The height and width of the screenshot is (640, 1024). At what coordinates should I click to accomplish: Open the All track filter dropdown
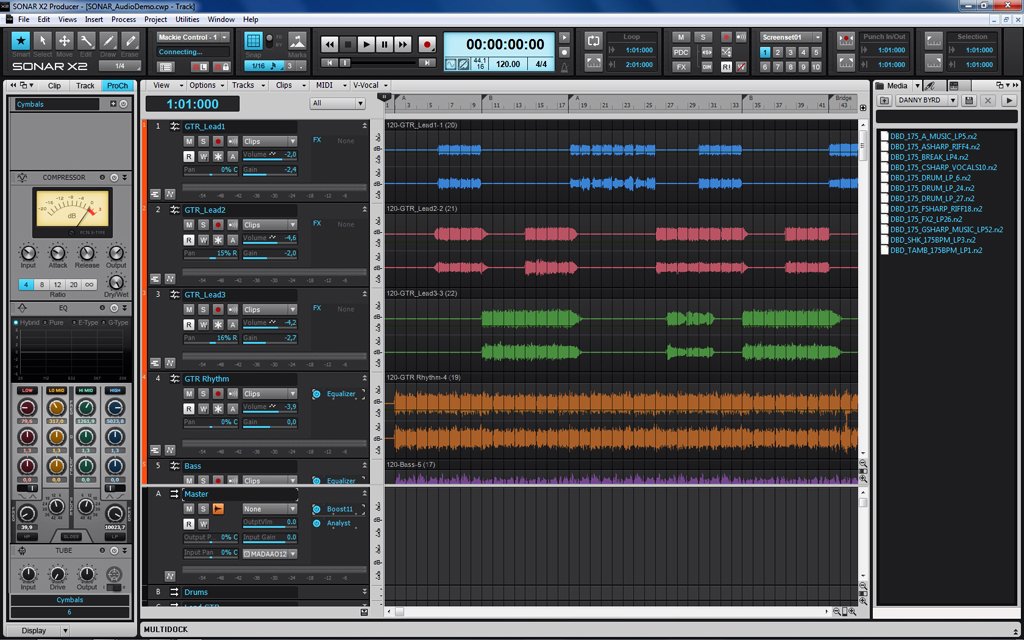click(x=338, y=103)
